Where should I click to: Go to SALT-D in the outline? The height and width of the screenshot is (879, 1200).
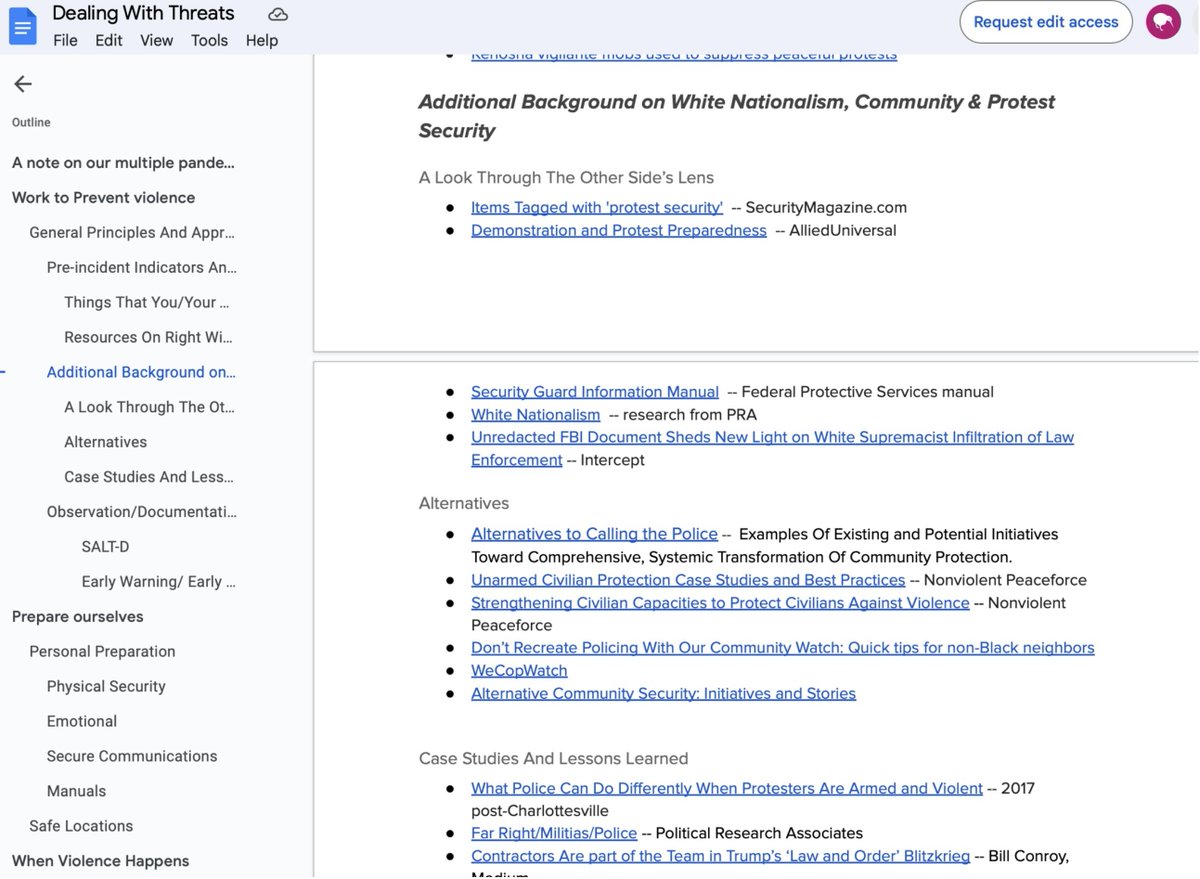[x=105, y=547]
